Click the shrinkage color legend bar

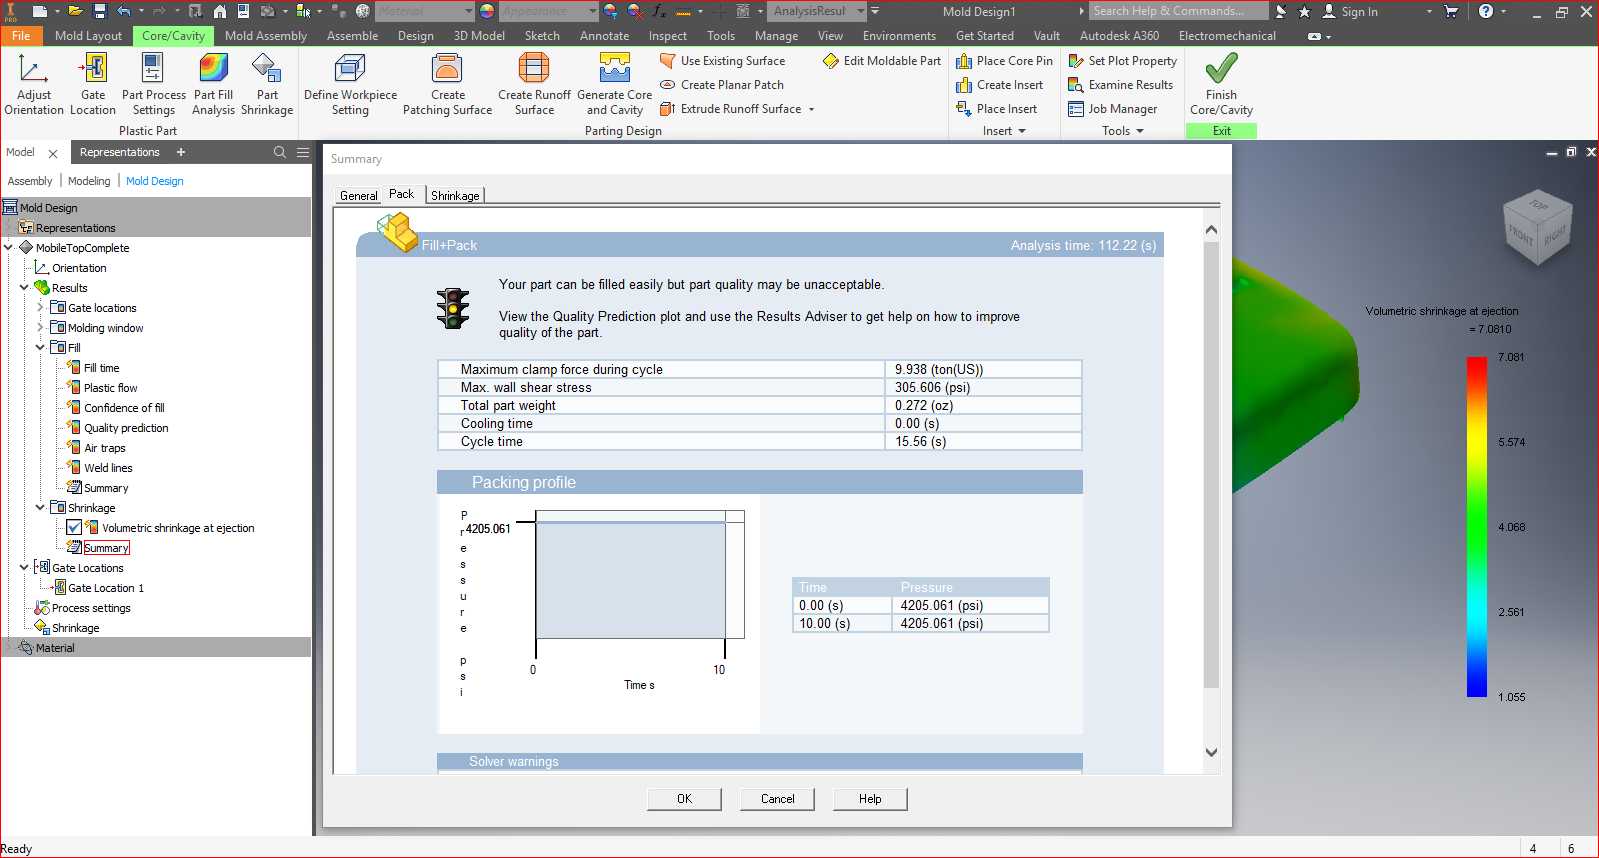pyautogui.click(x=1476, y=527)
